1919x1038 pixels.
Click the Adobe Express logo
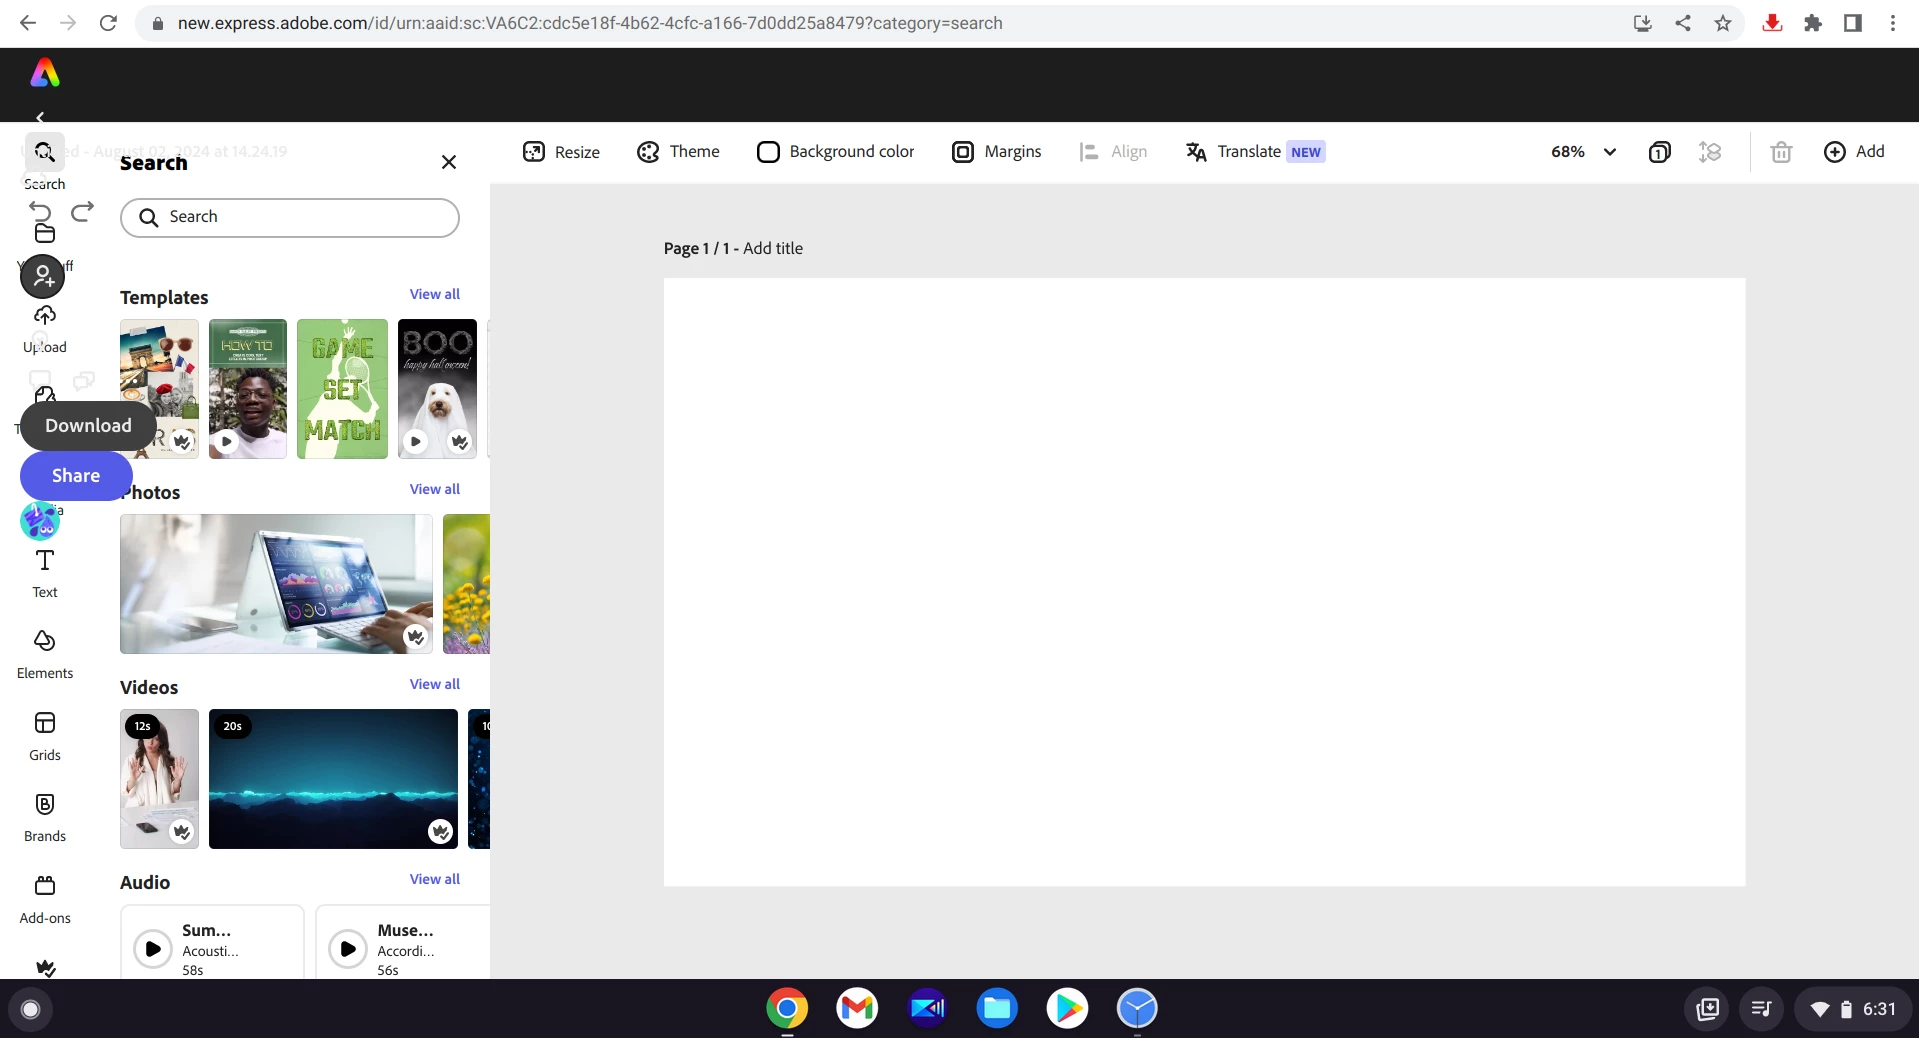45,73
